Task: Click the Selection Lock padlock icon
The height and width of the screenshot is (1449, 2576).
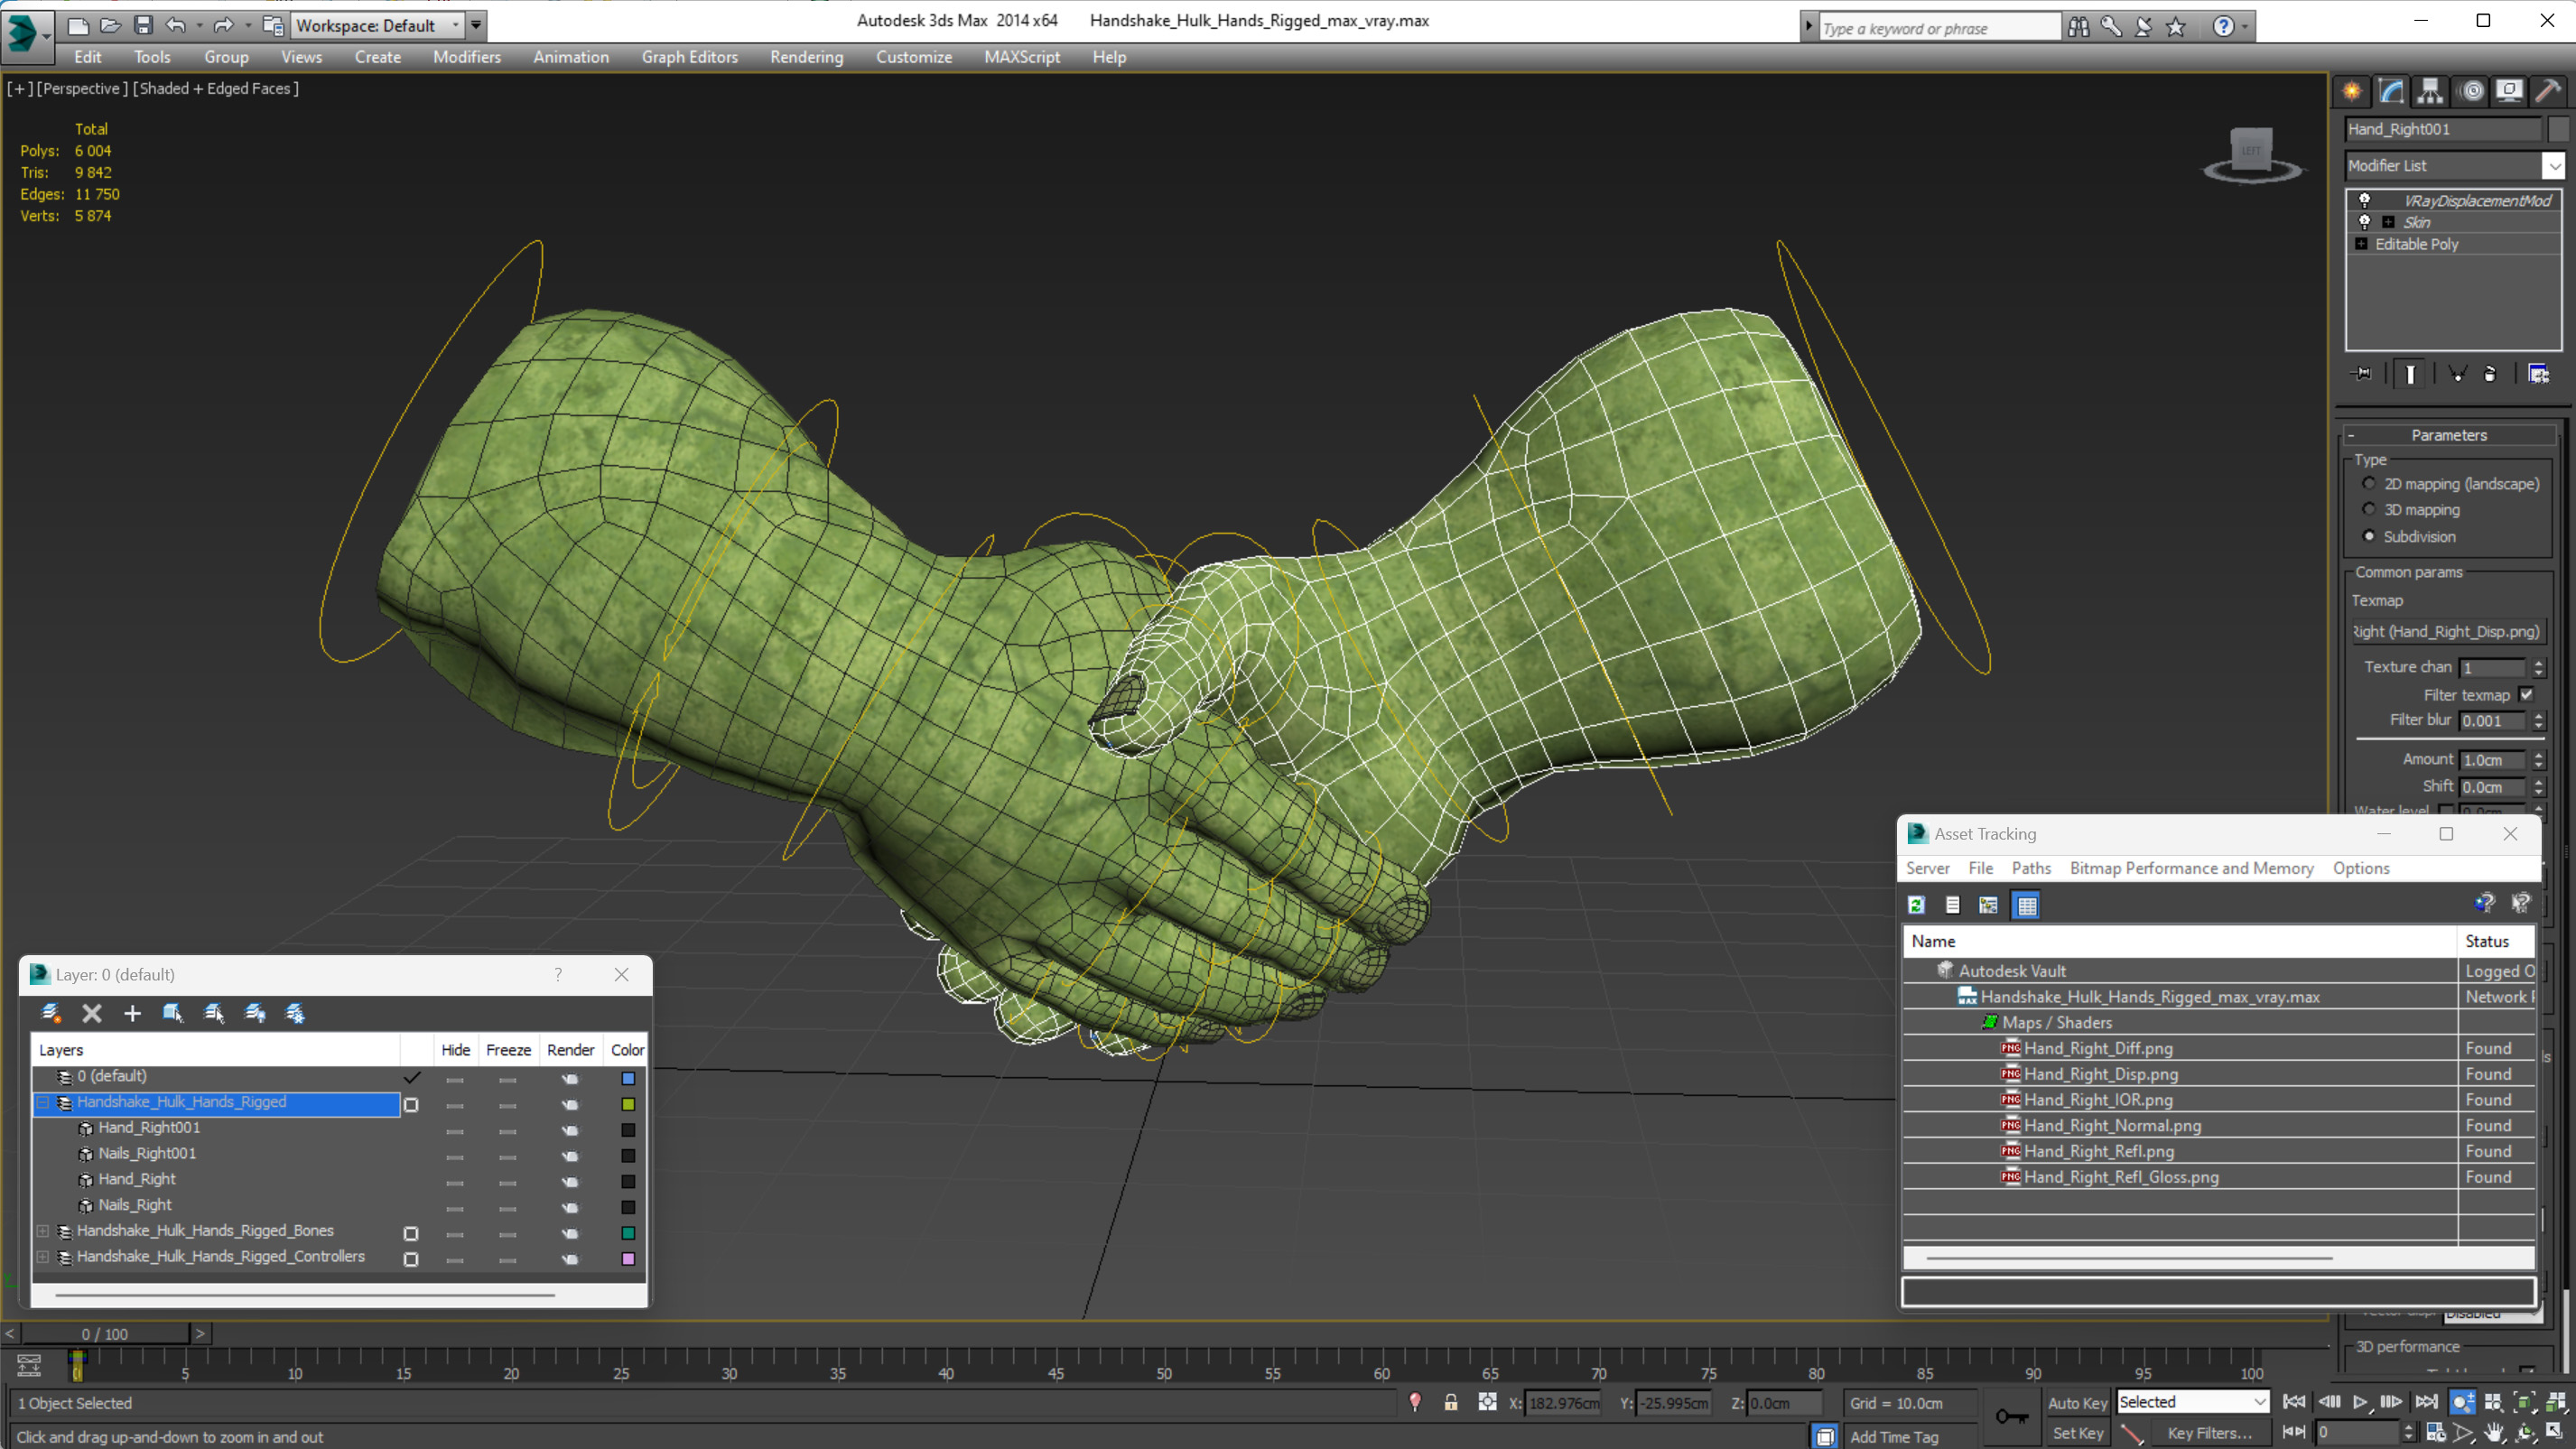Action: point(1450,1402)
